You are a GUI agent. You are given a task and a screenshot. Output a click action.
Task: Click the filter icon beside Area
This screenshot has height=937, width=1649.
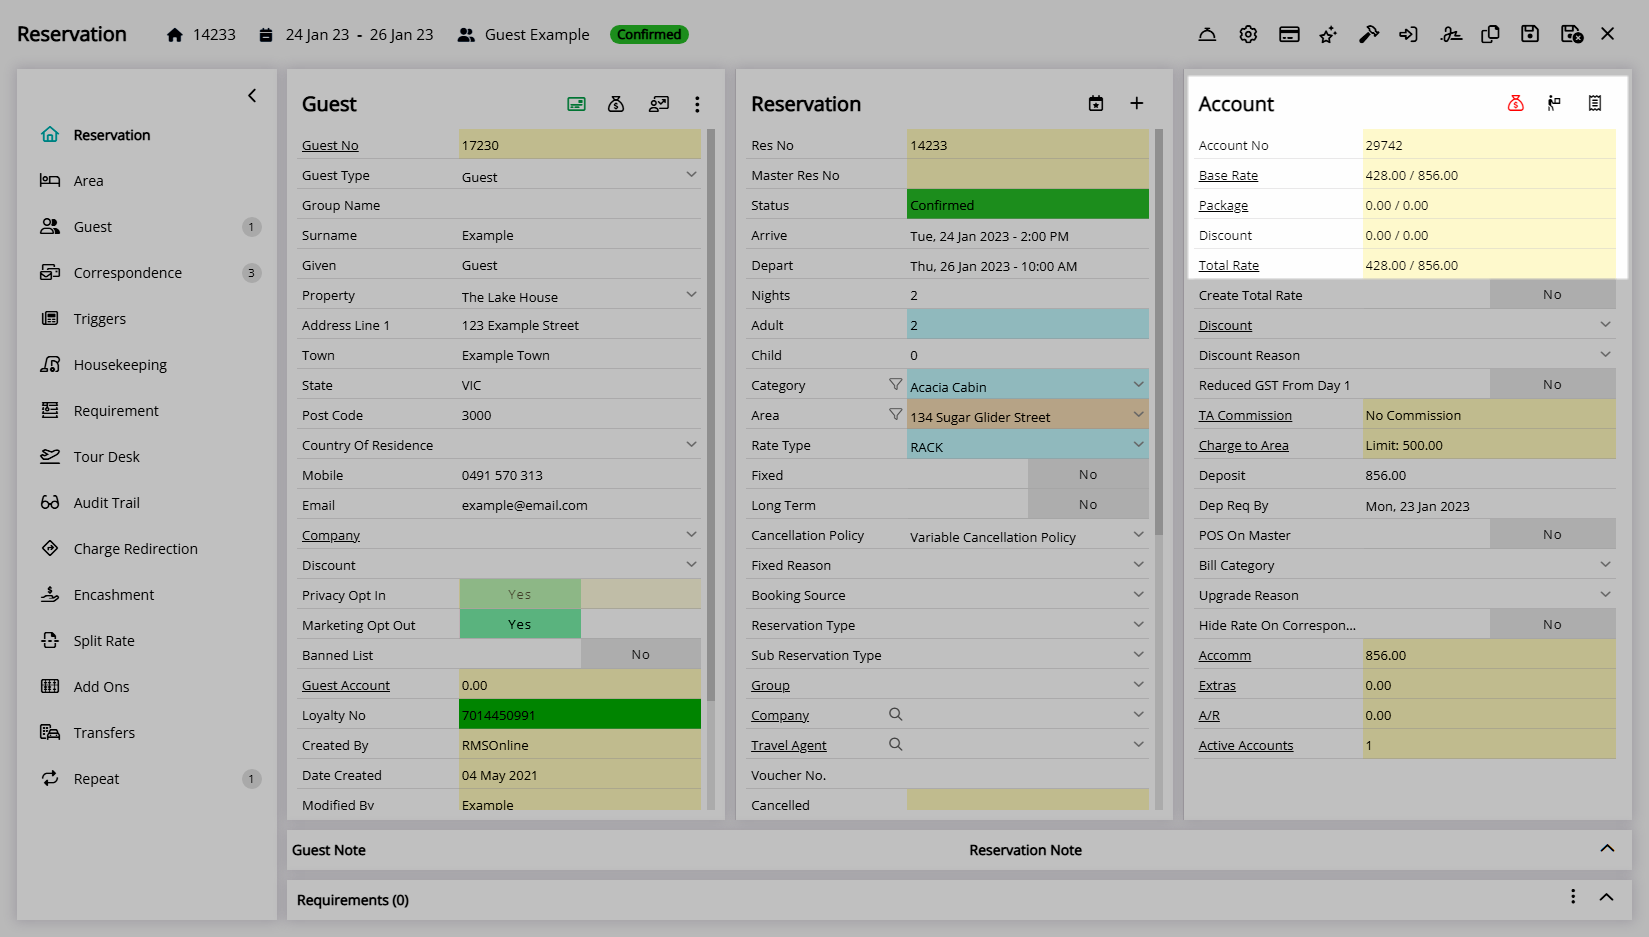click(896, 414)
